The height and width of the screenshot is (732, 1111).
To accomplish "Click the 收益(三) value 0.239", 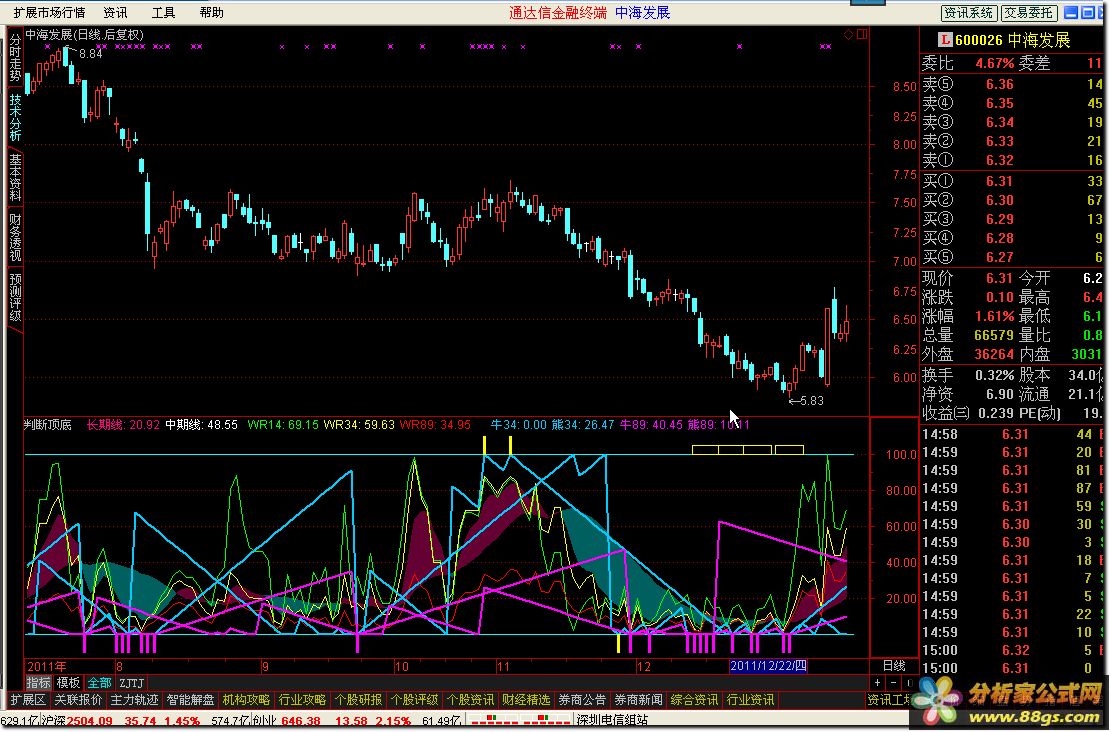I will 996,412.
